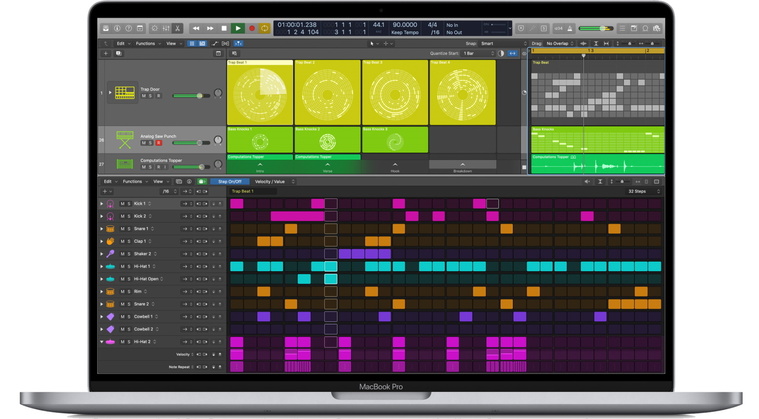
Task: Toggle the Metronome button
Action: (570, 29)
